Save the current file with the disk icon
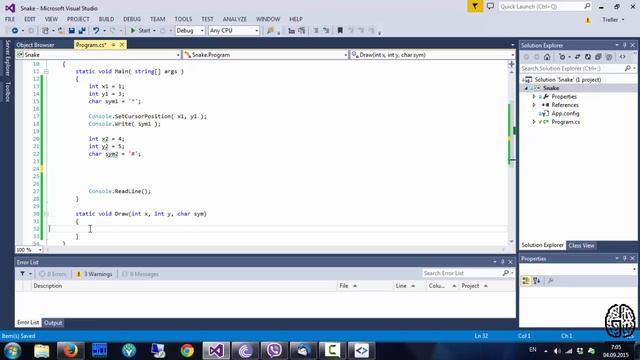The width and height of the screenshot is (640, 360). point(71,31)
